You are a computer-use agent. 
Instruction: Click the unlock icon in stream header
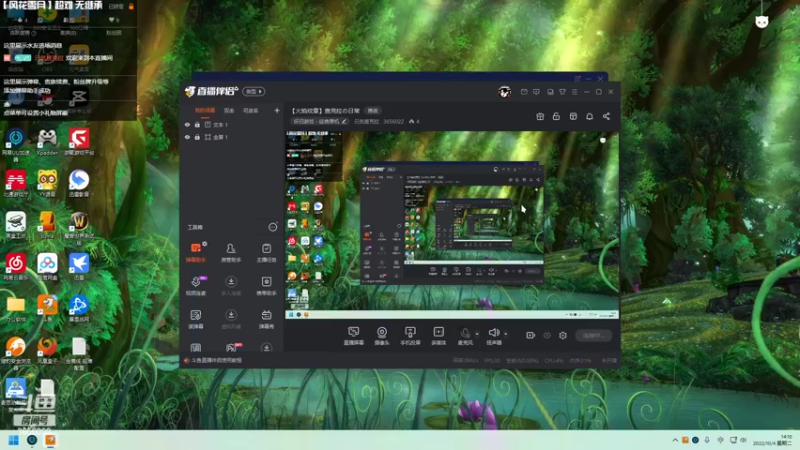556,116
